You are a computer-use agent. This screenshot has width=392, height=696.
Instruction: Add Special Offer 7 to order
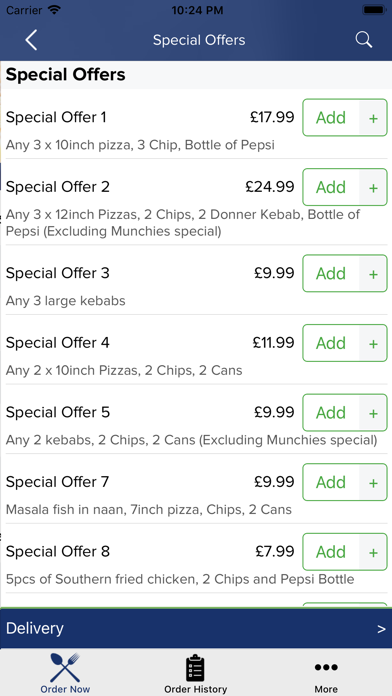pos(331,482)
